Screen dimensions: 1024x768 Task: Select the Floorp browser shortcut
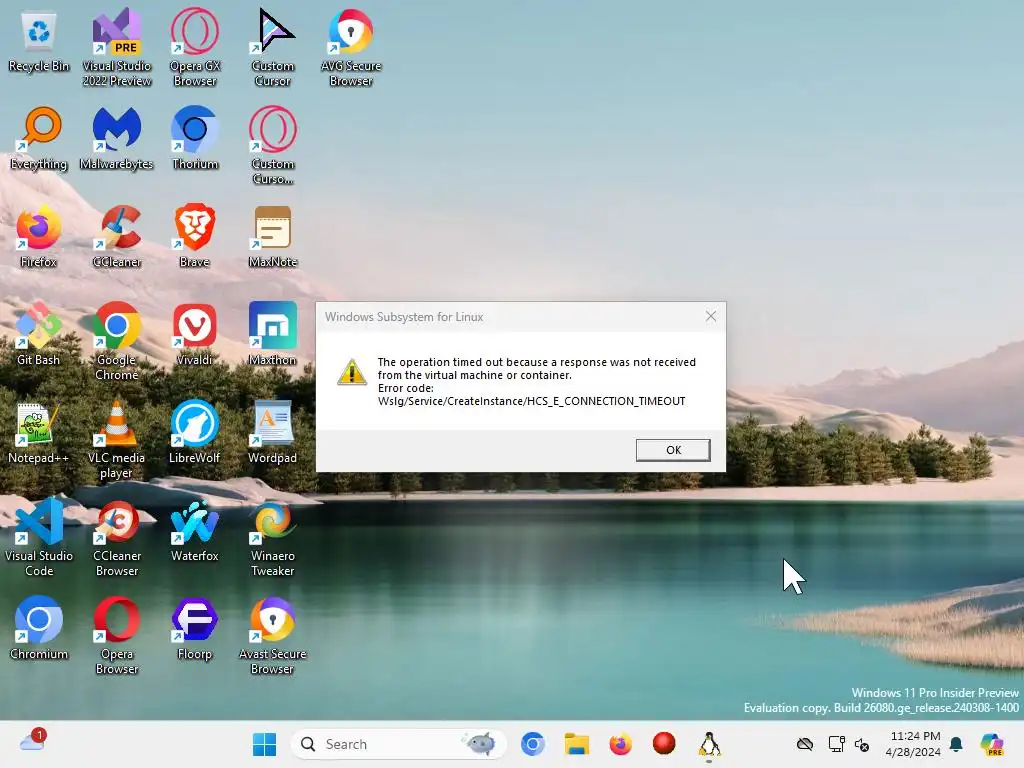tap(195, 628)
